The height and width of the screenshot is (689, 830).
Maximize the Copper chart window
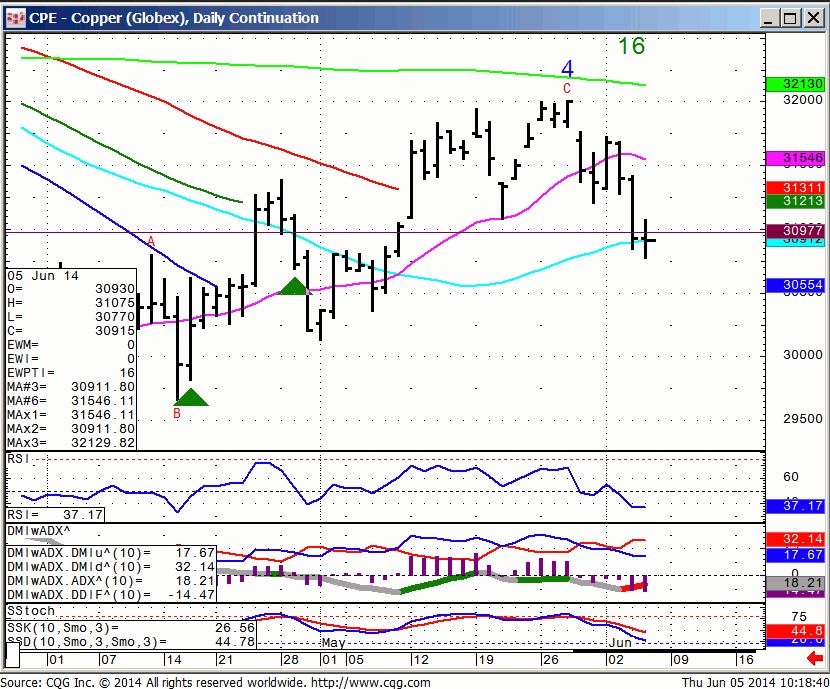791,18
